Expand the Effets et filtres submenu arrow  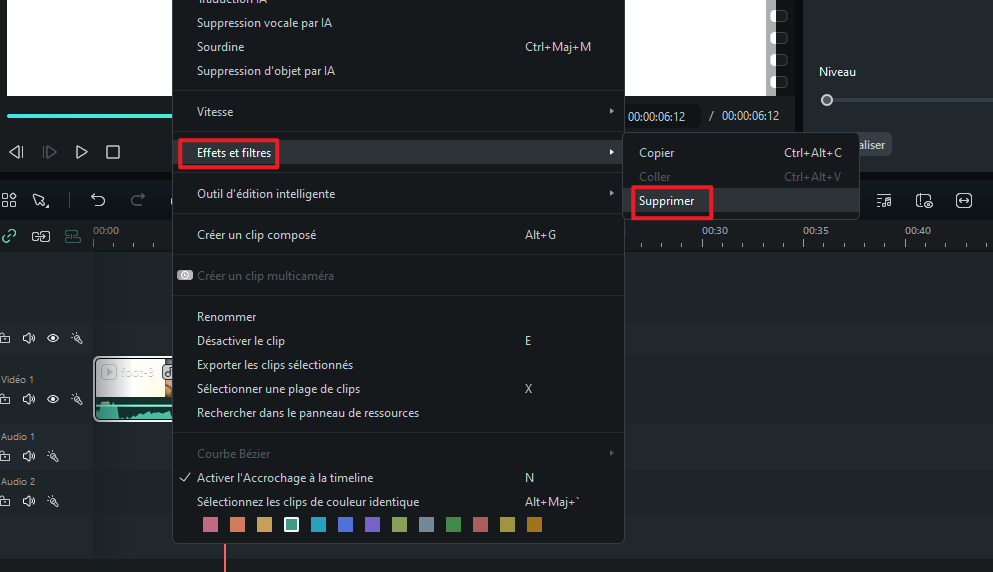(611, 152)
